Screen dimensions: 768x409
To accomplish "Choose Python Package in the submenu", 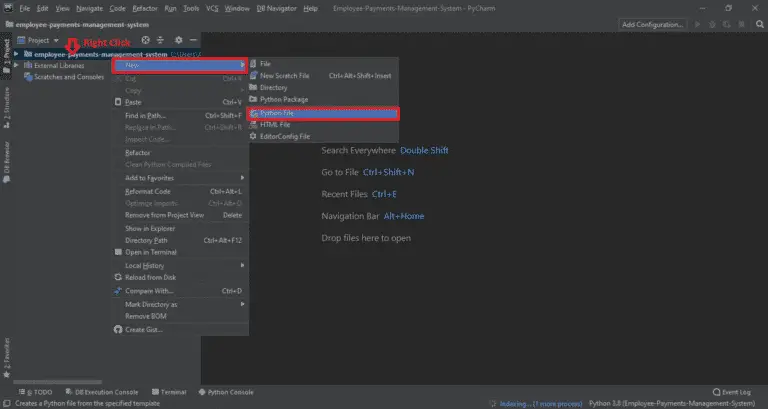I will [x=323, y=99].
